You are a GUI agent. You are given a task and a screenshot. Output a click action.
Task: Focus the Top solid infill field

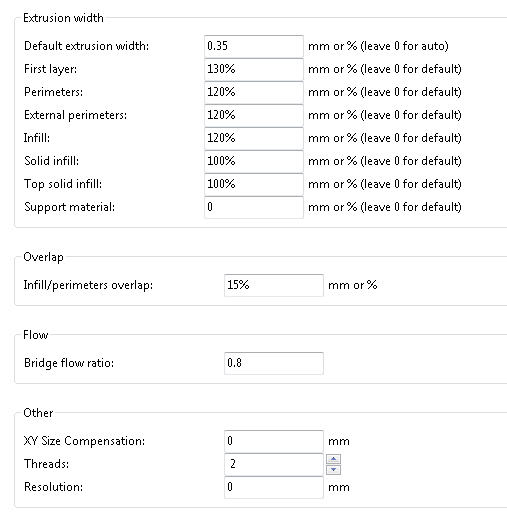254,184
